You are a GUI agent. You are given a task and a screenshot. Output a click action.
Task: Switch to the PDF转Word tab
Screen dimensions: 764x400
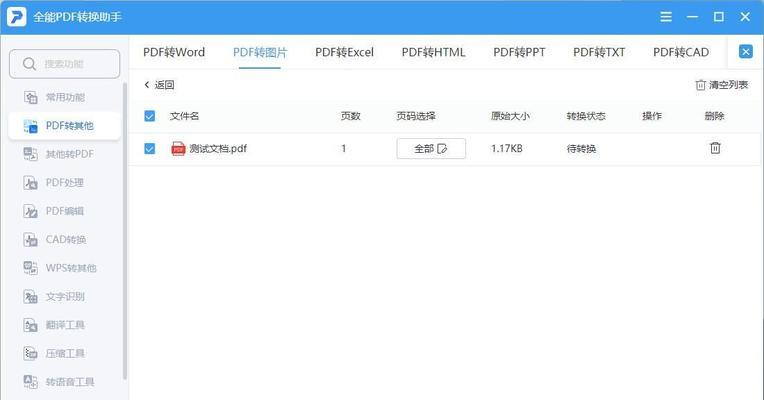tap(174, 52)
